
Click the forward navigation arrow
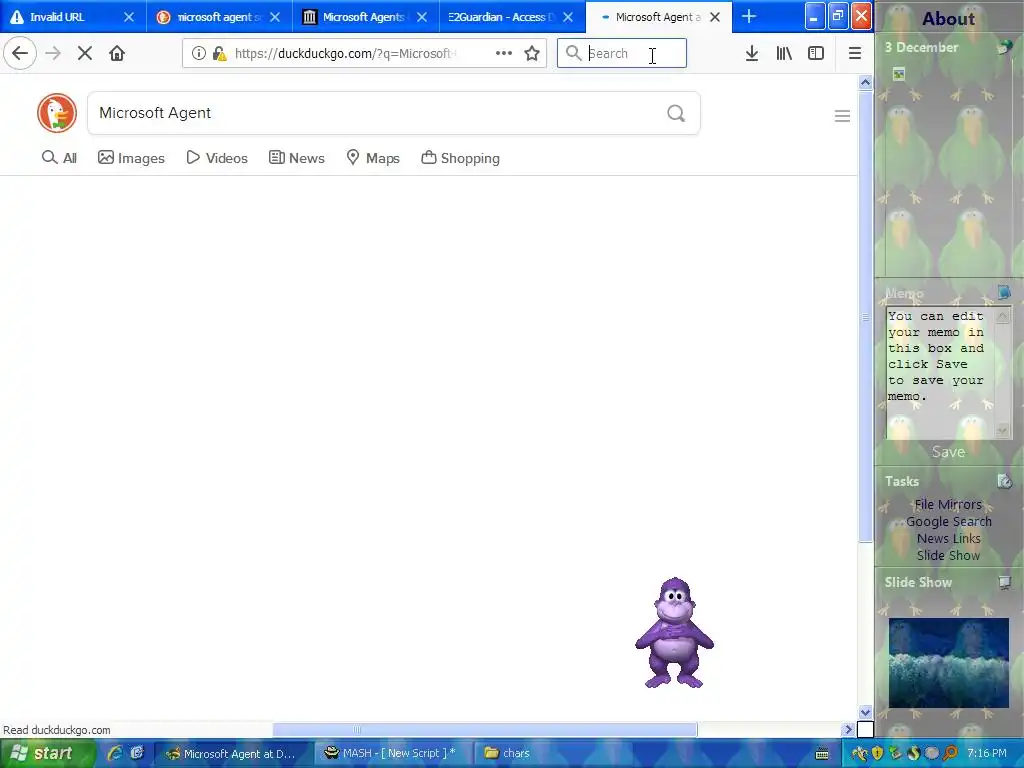click(x=54, y=53)
